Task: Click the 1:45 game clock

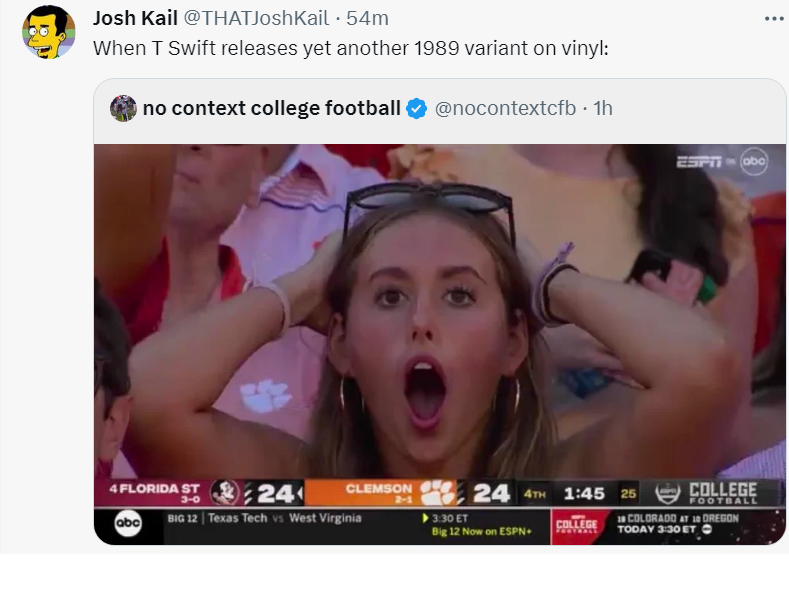Action: tap(584, 493)
